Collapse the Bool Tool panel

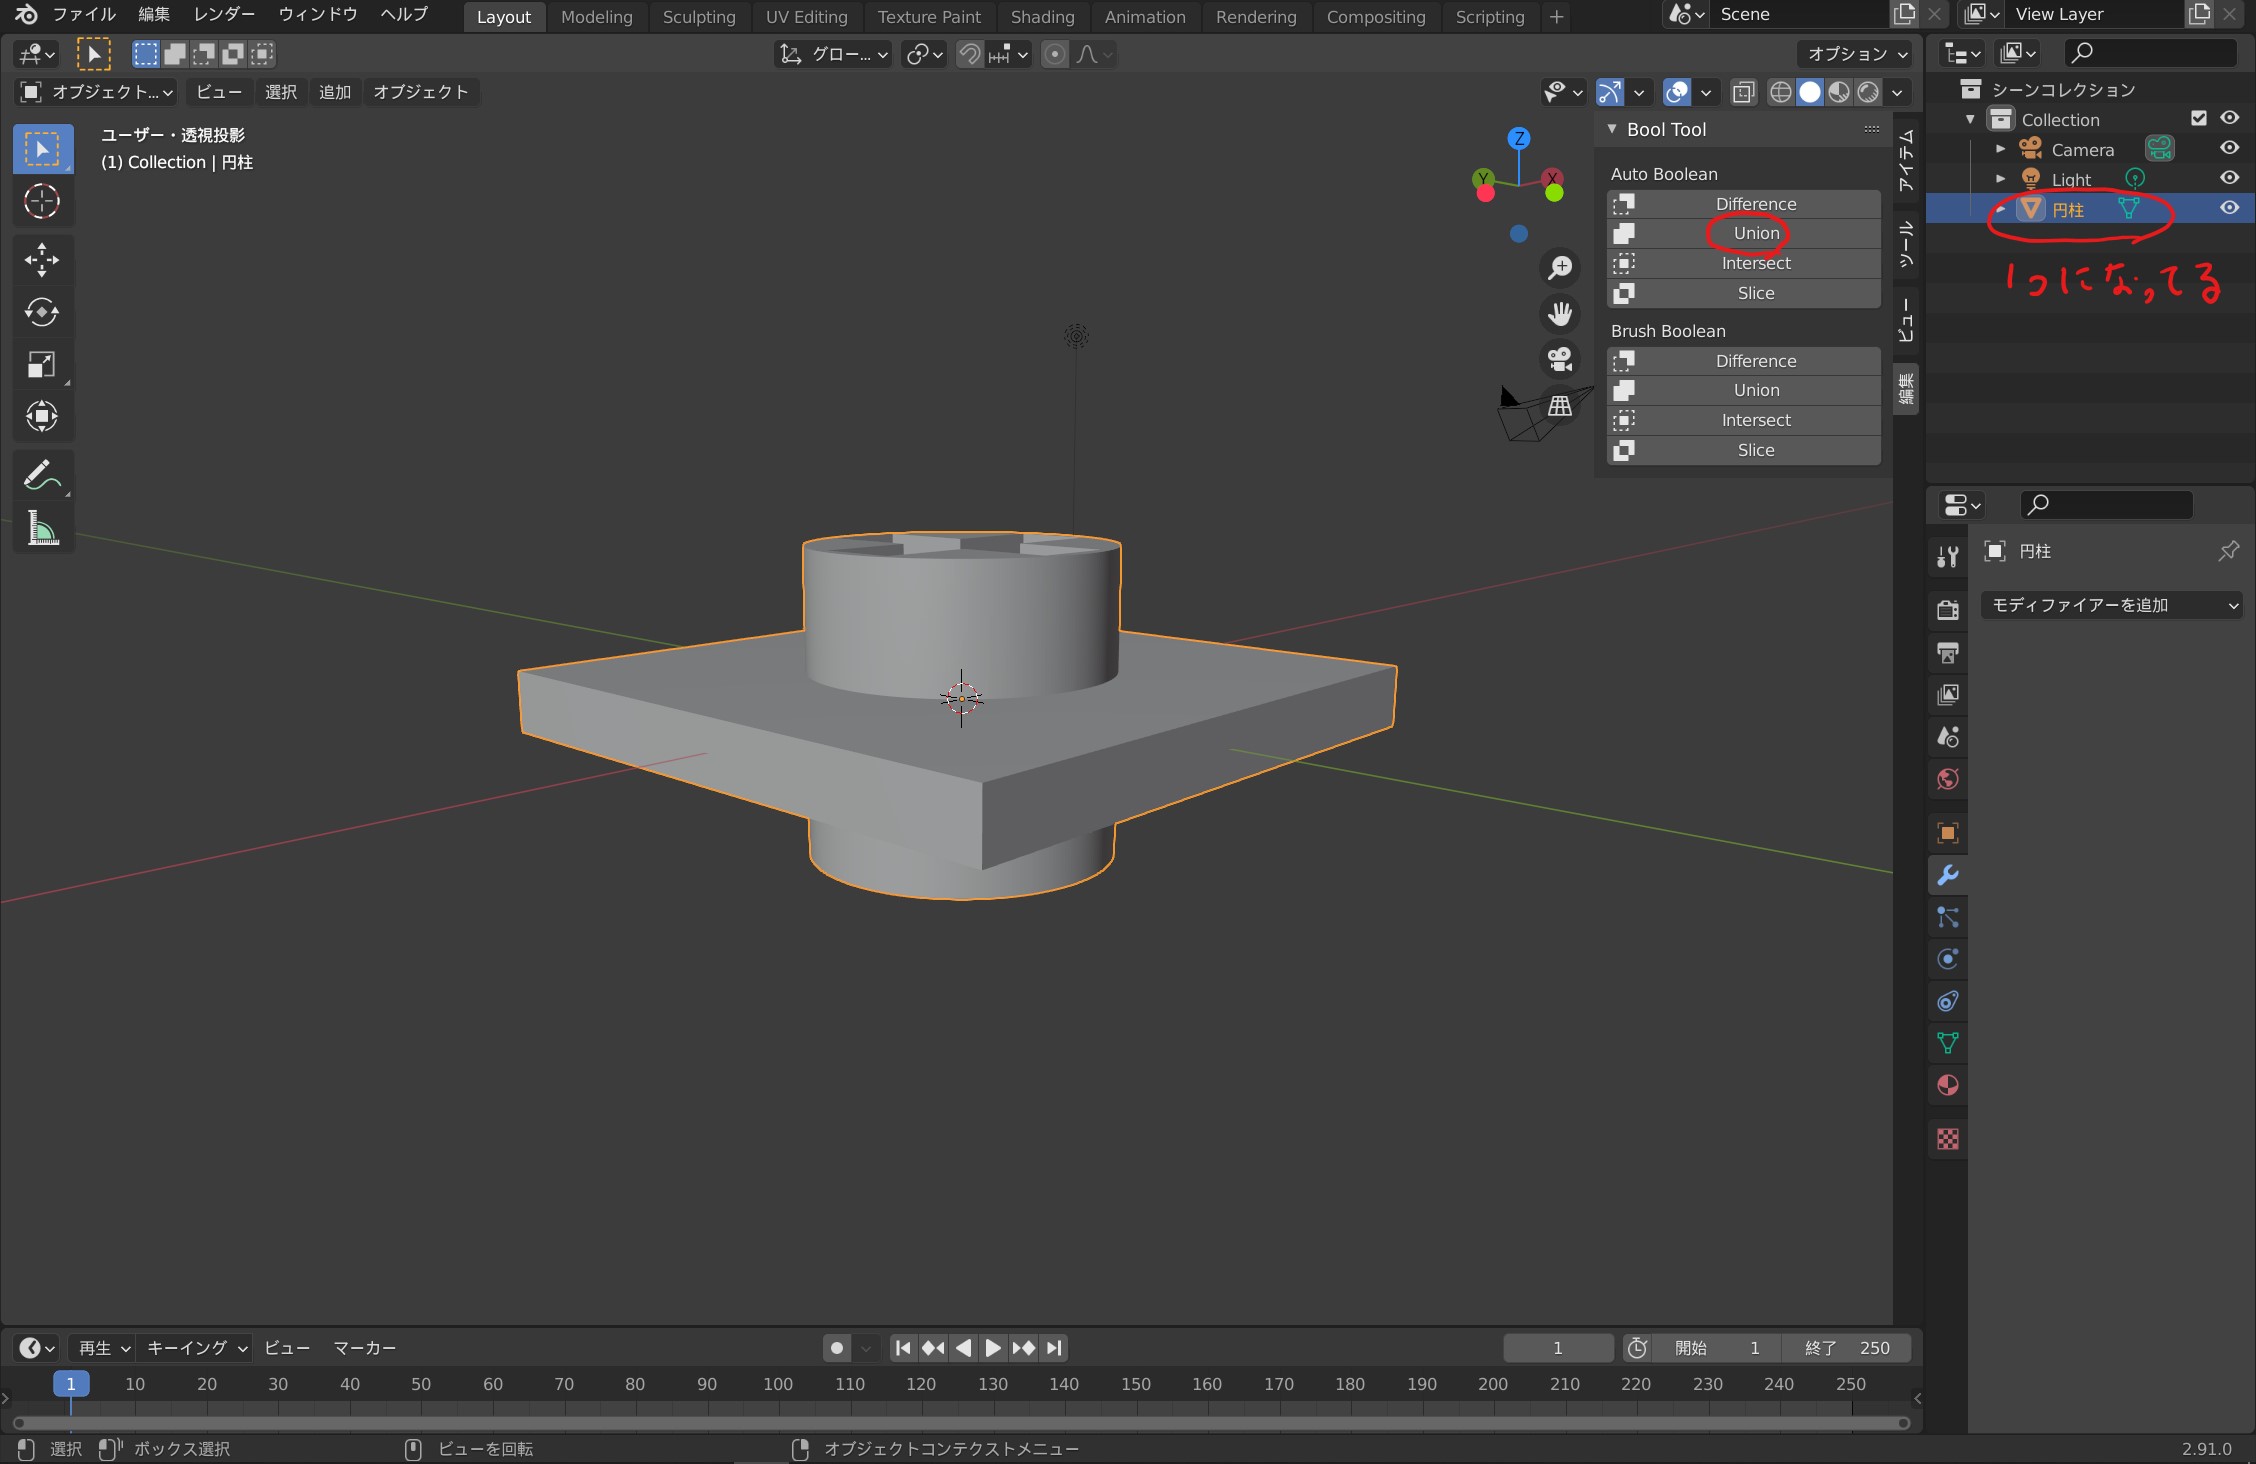1612,129
